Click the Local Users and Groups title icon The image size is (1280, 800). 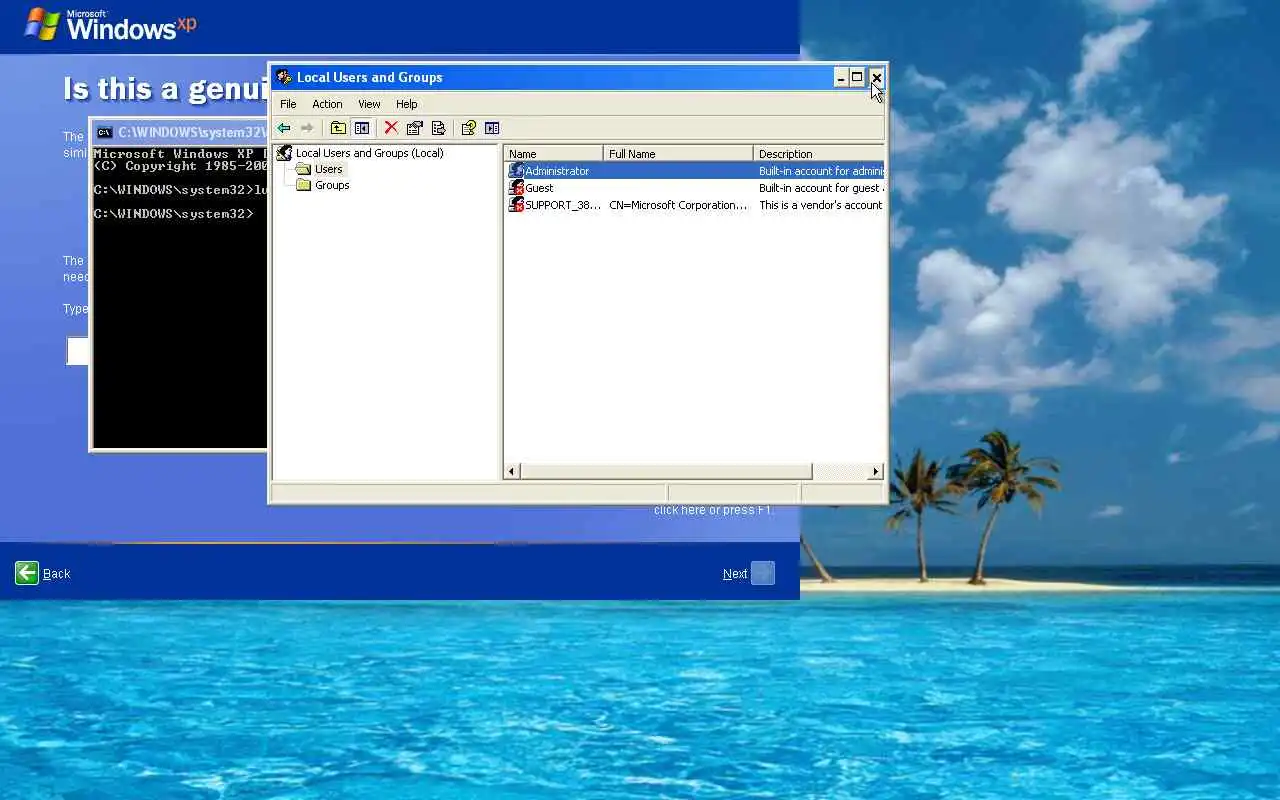(284, 77)
